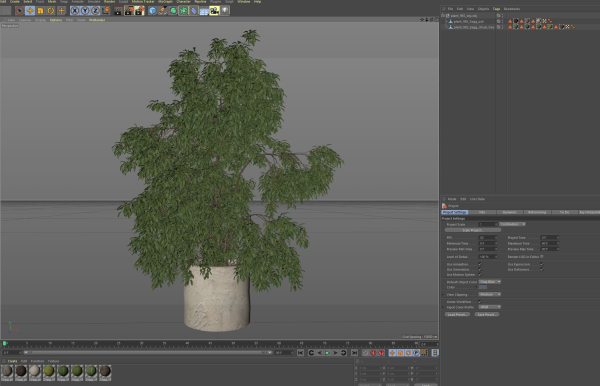Screen dimensions: 600x386
Task: Switch to the Dynamics tab
Action: pyautogui.click(x=510, y=212)
